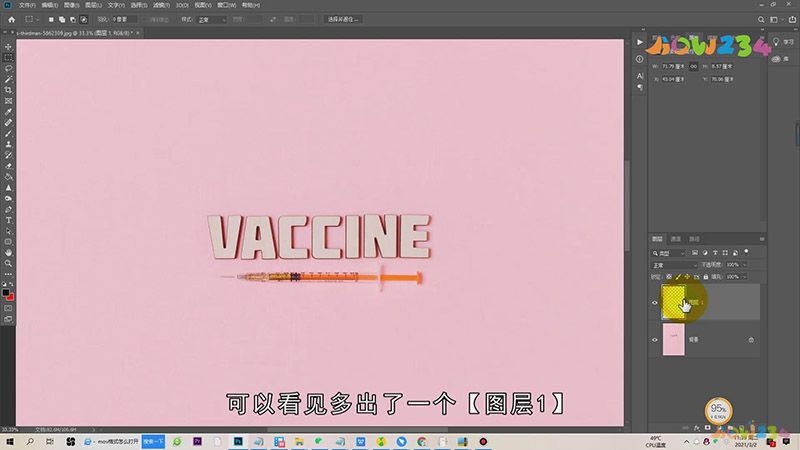Viewport: 800px width, 450px height.
Task: Close the document tab
Action: click(138, 33)
